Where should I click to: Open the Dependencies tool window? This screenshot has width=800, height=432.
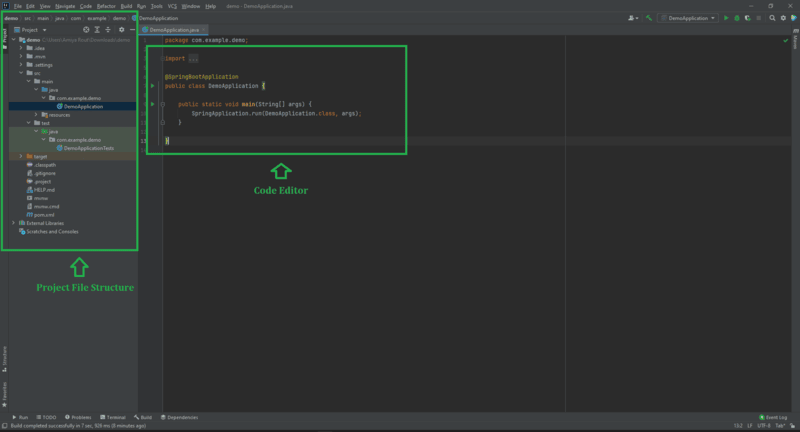click(x=179, y=417)
